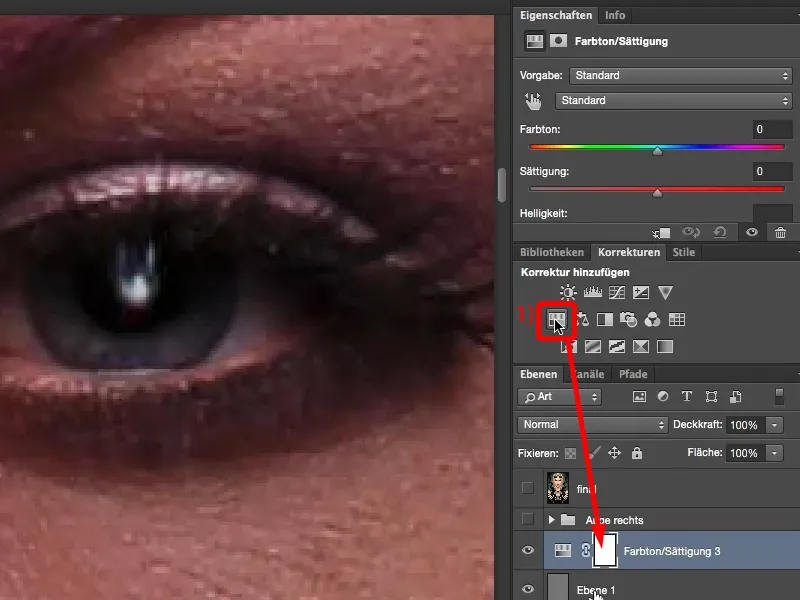Open the Art layer filter dropdown
Screen dimensions: 800x600
pyautogui.click(x=560, y=397)
